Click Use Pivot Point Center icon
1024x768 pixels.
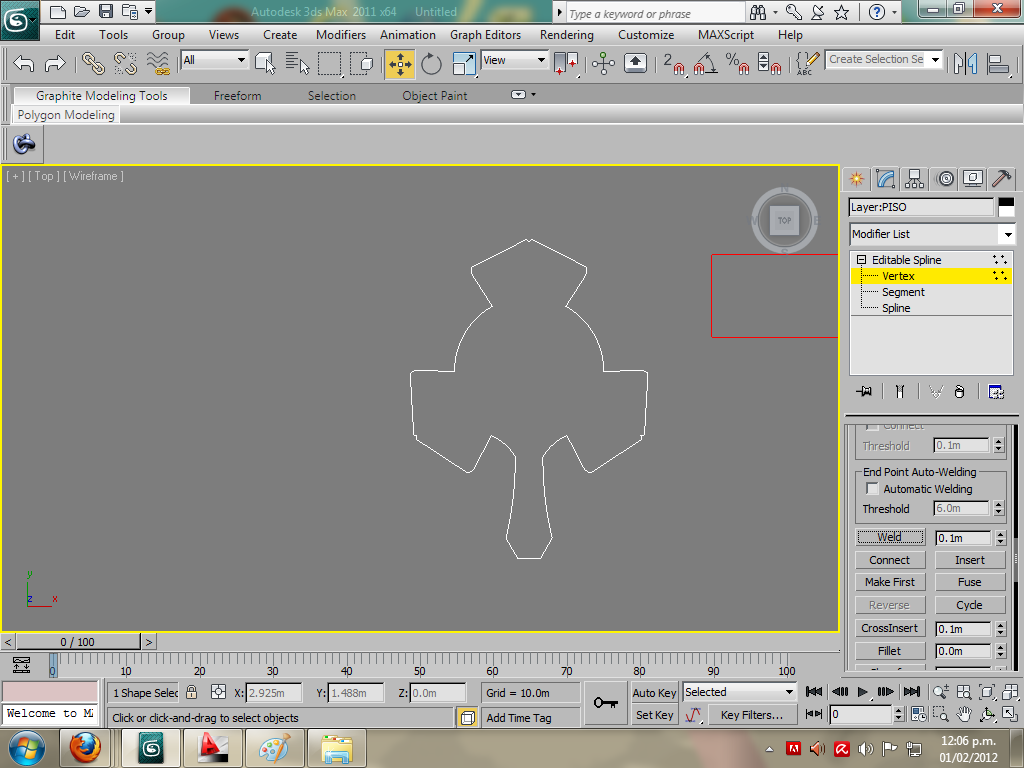566,64
